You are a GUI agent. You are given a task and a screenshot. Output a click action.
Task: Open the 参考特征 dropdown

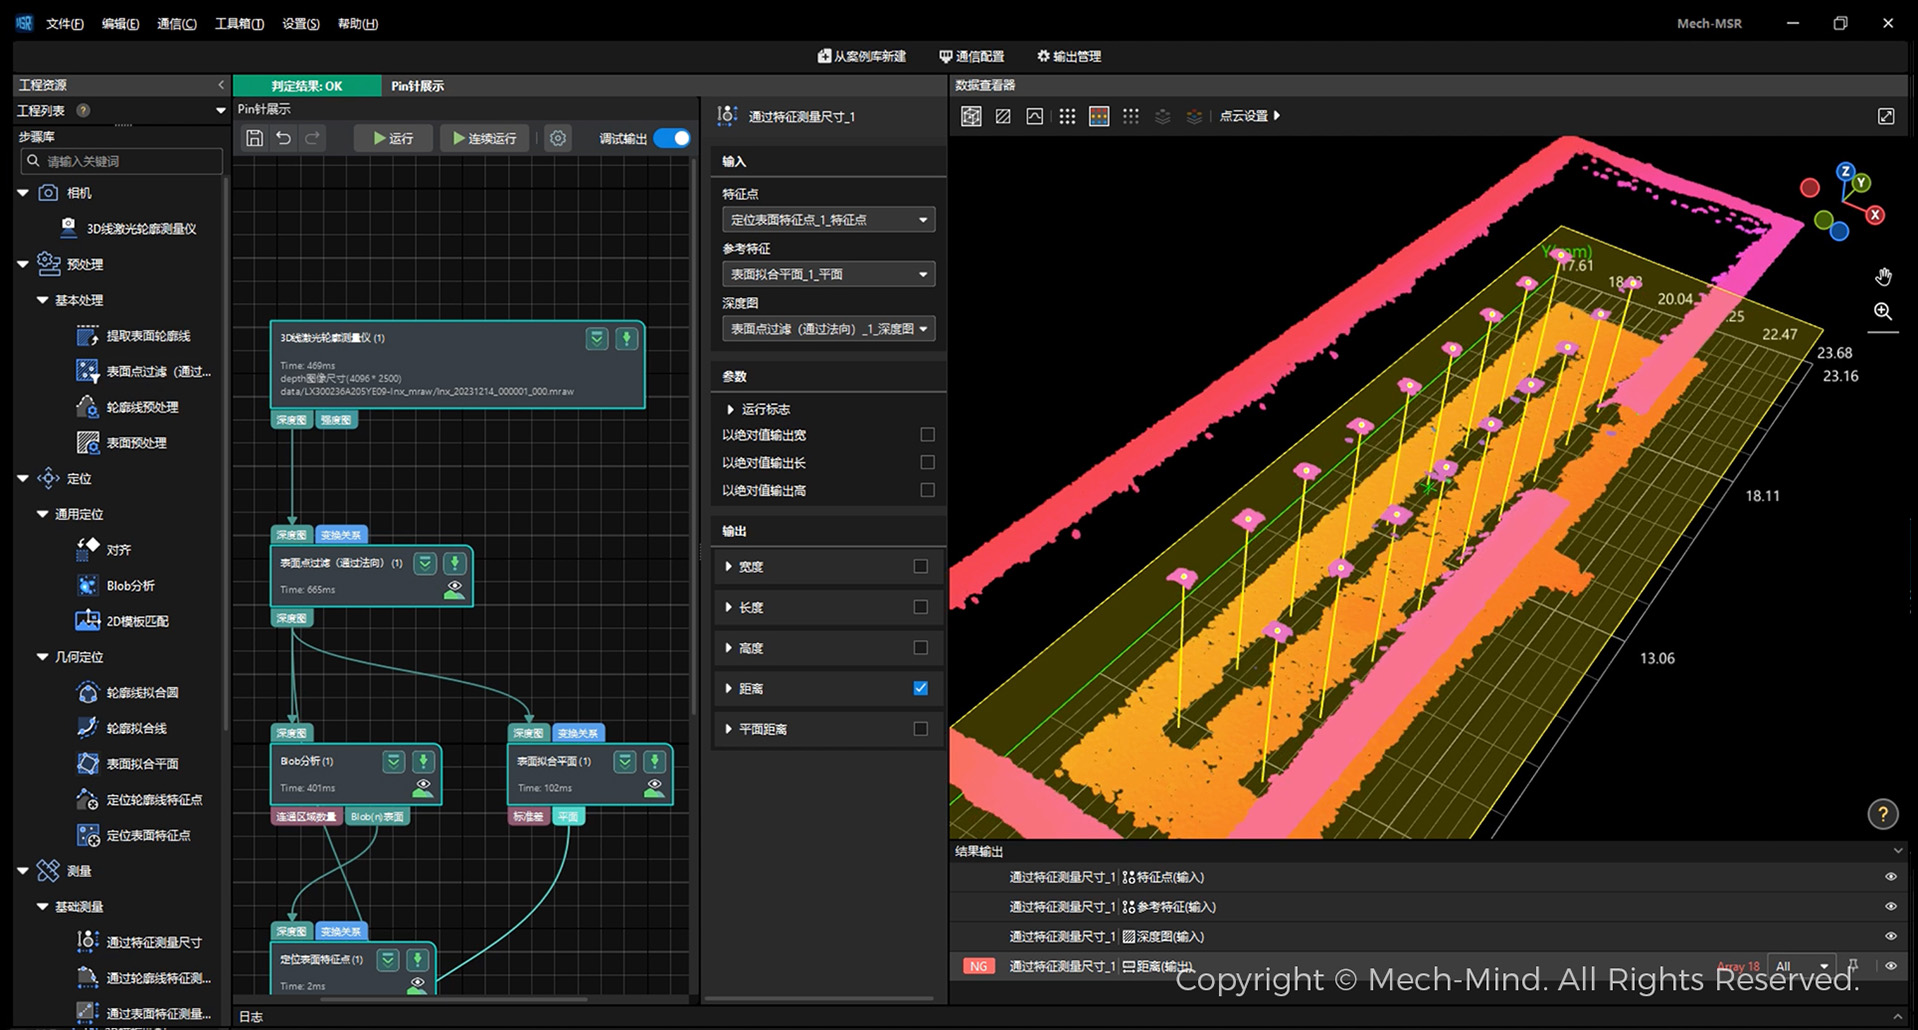point(828,274)
